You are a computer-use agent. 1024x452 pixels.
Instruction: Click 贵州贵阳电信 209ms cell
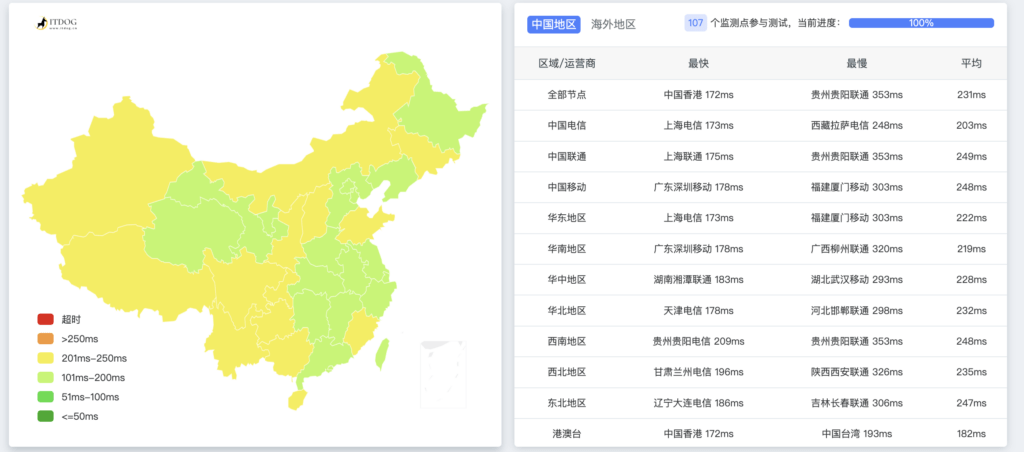coord(698,341)
